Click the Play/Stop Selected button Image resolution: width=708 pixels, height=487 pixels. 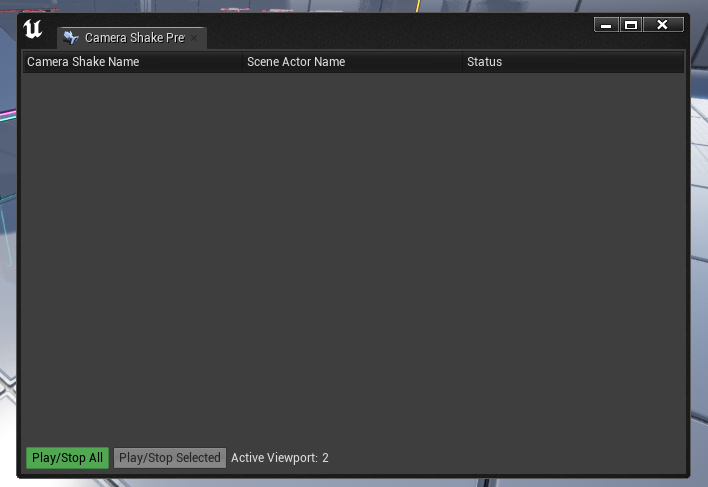click(170, 458)
